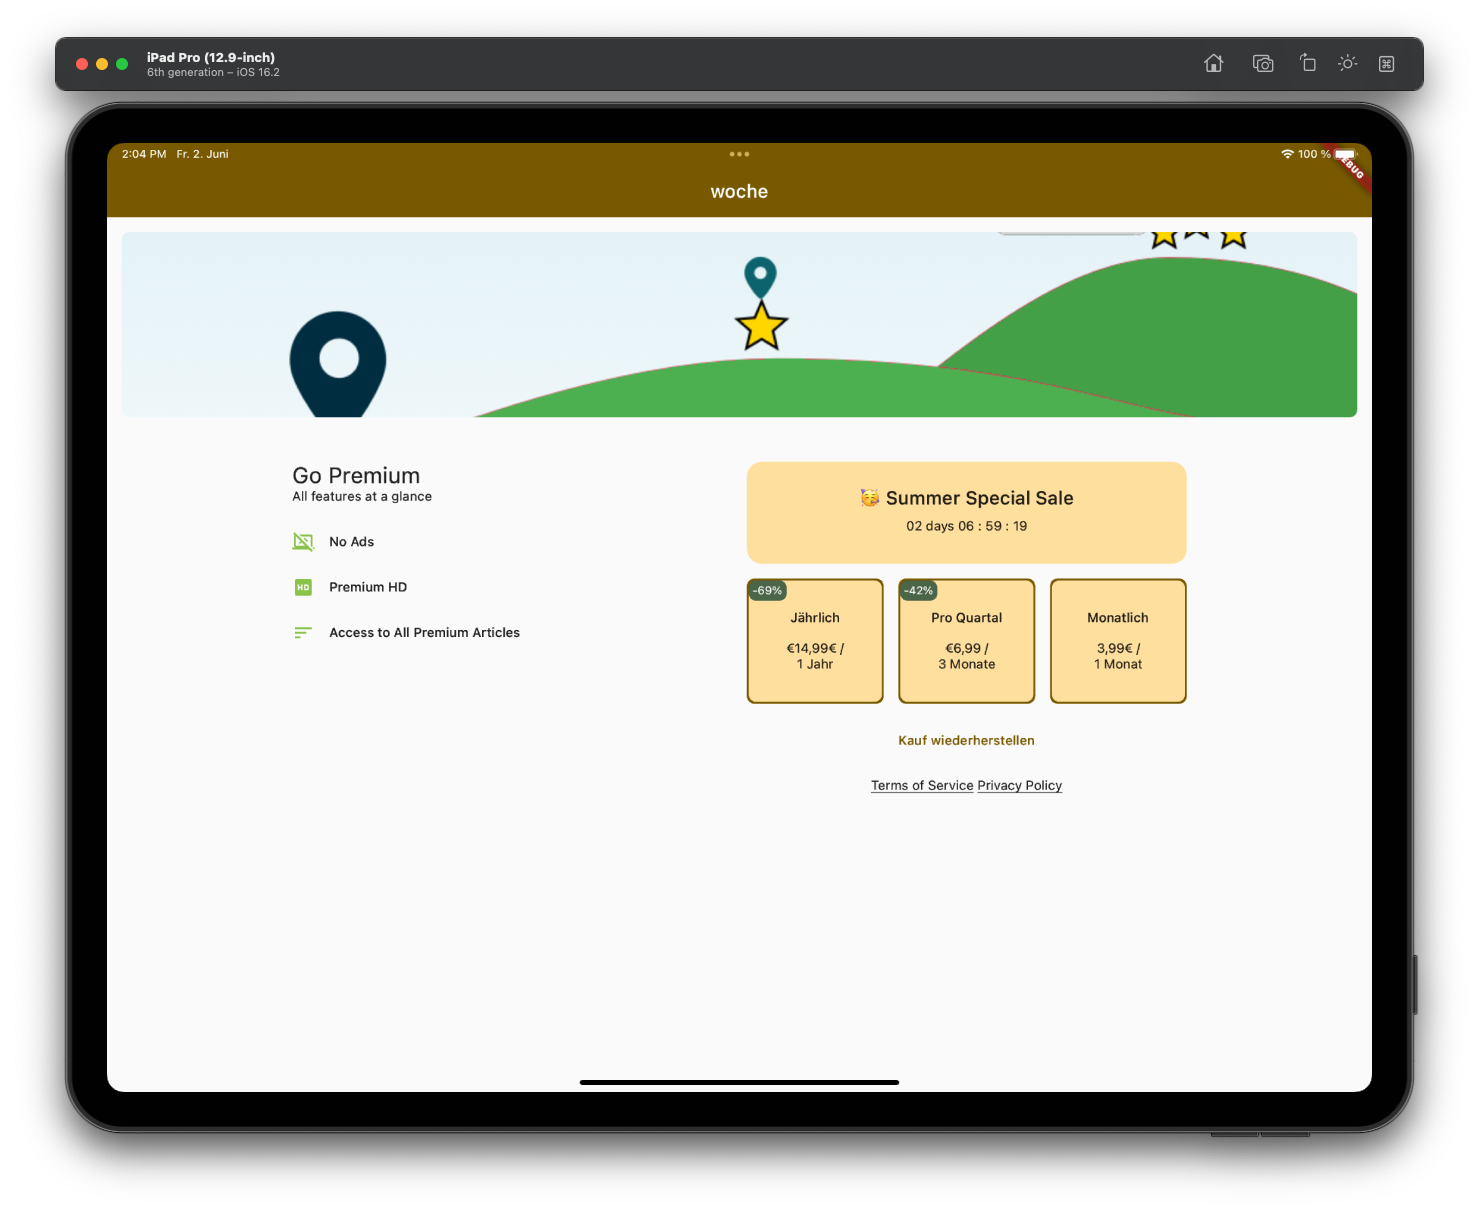Rotate the device with the rotate icon
This screenshot has width=1479, height=1218.
tap(1307, 63)
